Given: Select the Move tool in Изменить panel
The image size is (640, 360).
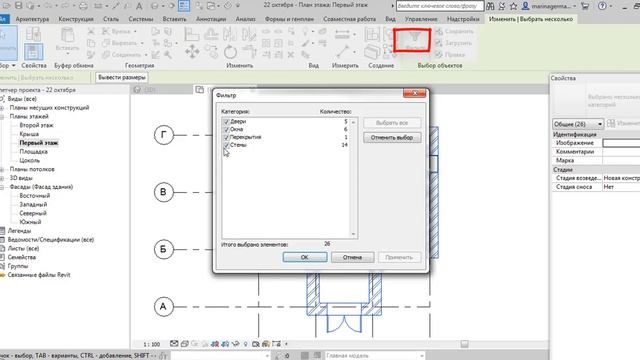Looking at the screenshot, I should (192, 52).
